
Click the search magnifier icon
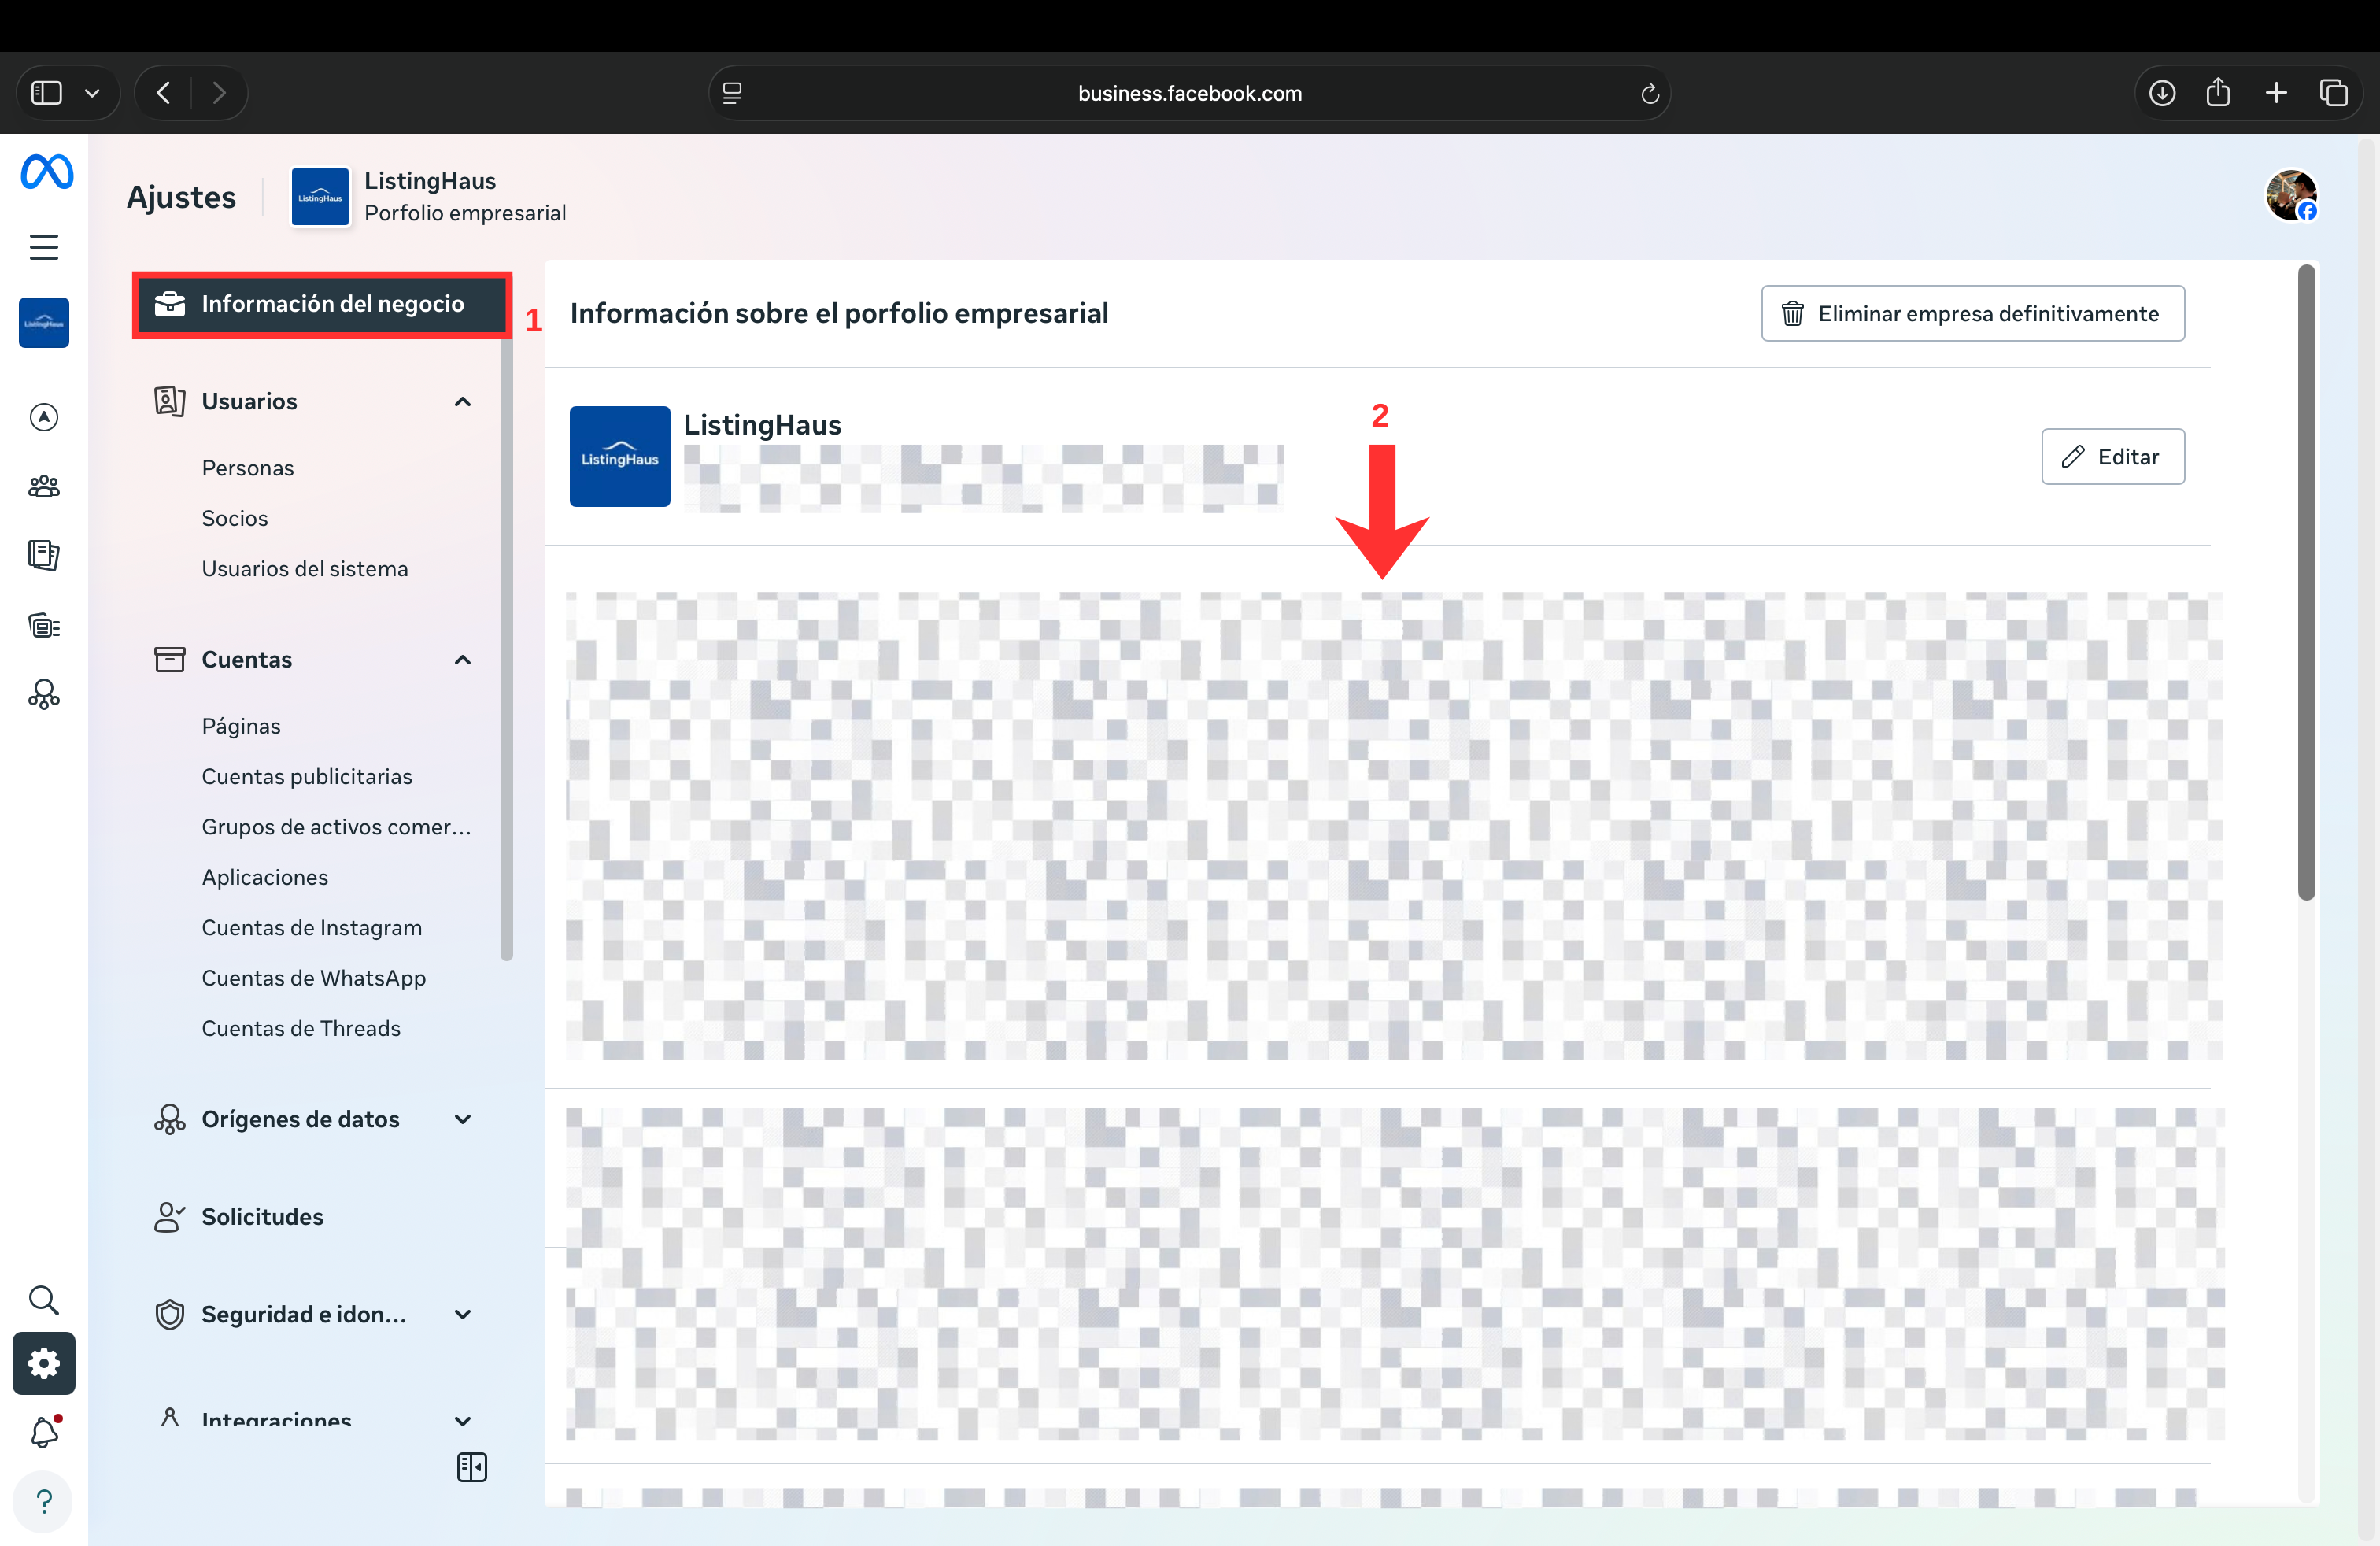(x=44, y=1300)
